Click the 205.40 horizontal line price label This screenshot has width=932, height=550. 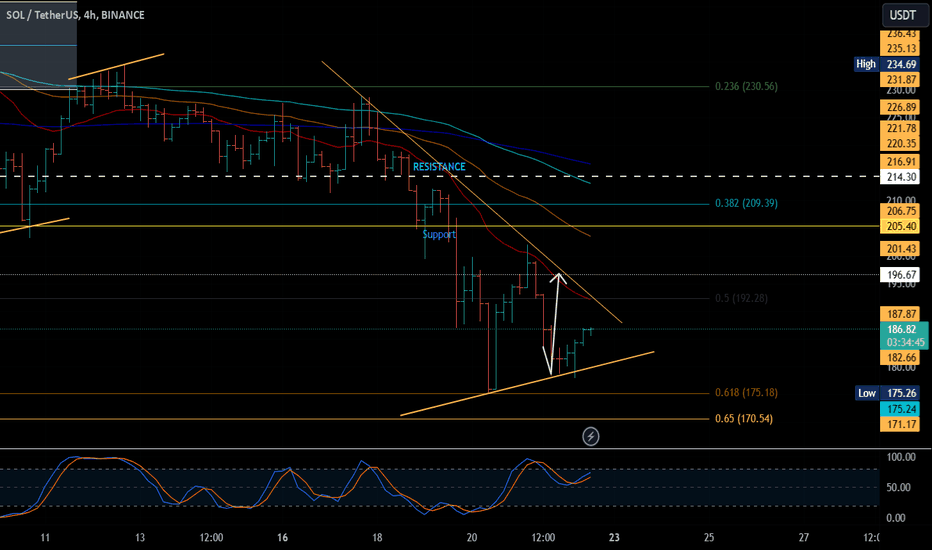[x=901, y=226]
